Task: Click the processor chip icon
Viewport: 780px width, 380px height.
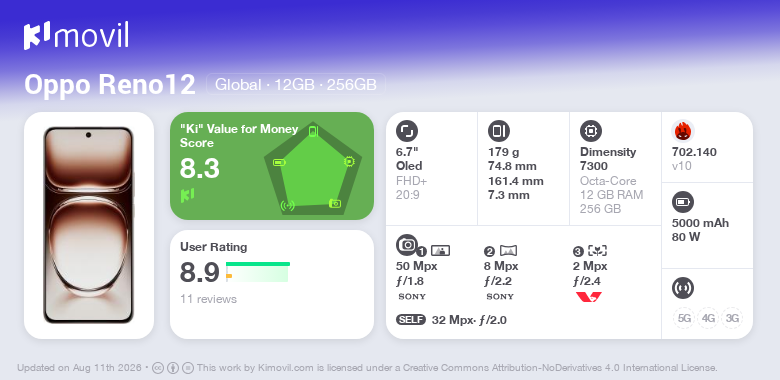Action: coord(590,131)
